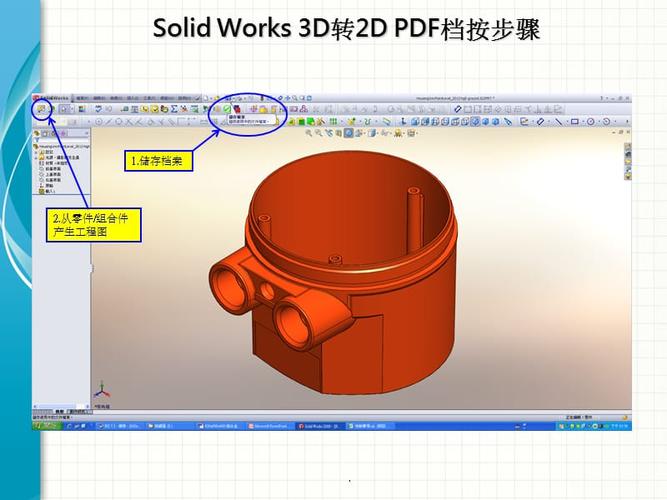Click the feature tree filter input field

[65, 140]
